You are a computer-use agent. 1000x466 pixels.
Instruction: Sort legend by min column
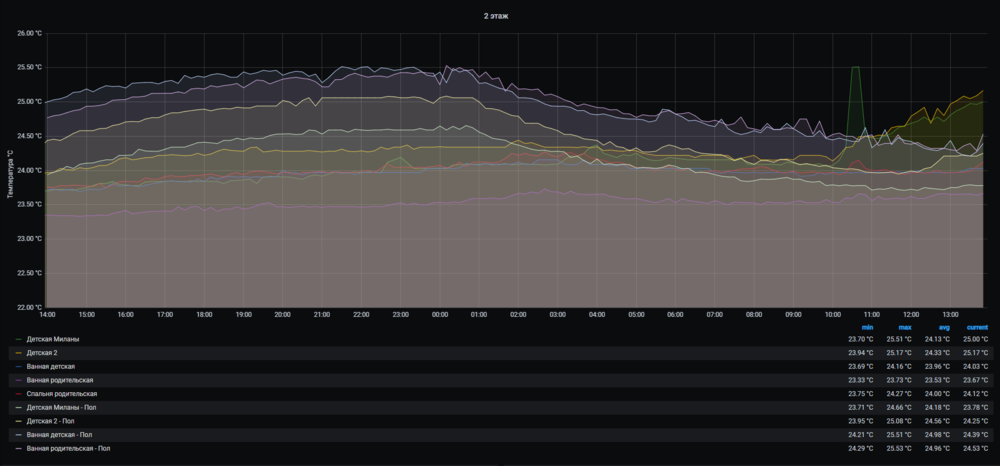point(867,327)
